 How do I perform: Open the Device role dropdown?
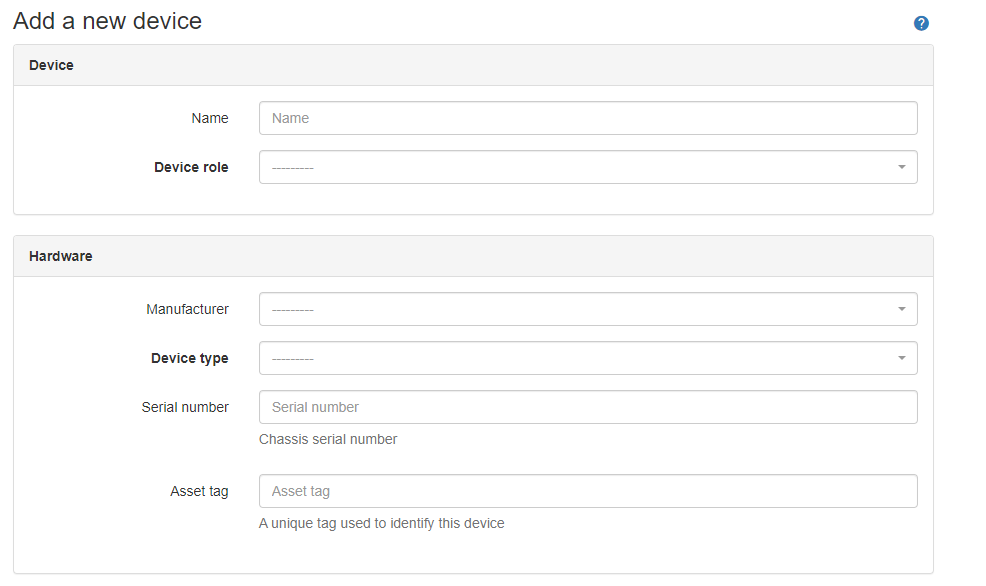coord(587,167)
